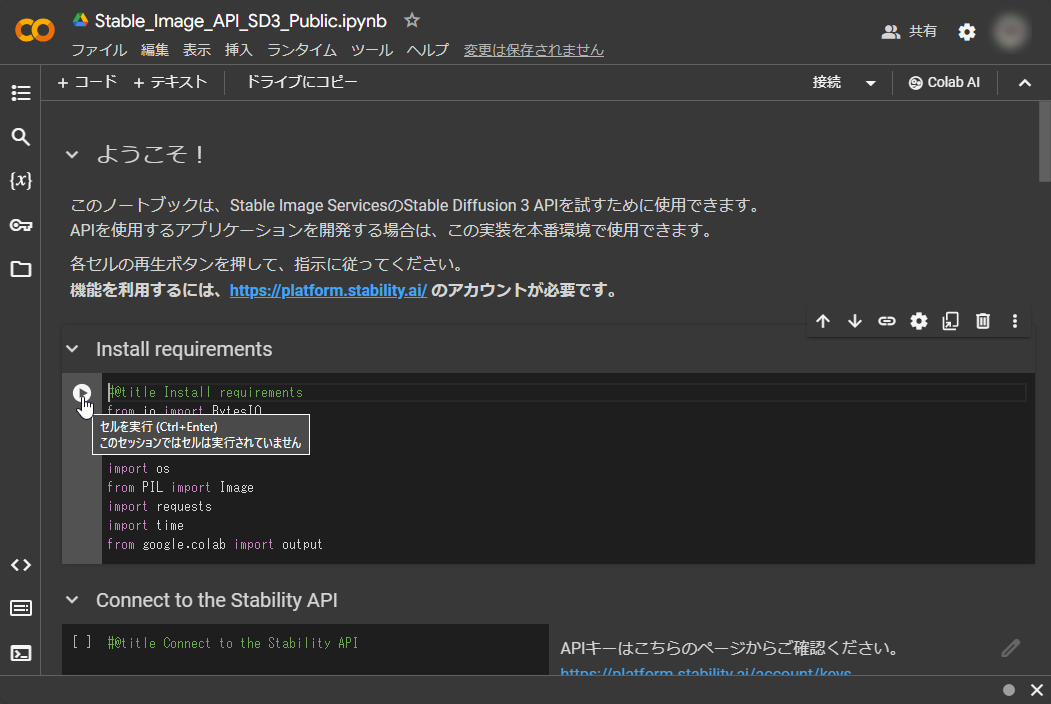
Task: Click the 'import os' code line
Action: pos(139,469)
